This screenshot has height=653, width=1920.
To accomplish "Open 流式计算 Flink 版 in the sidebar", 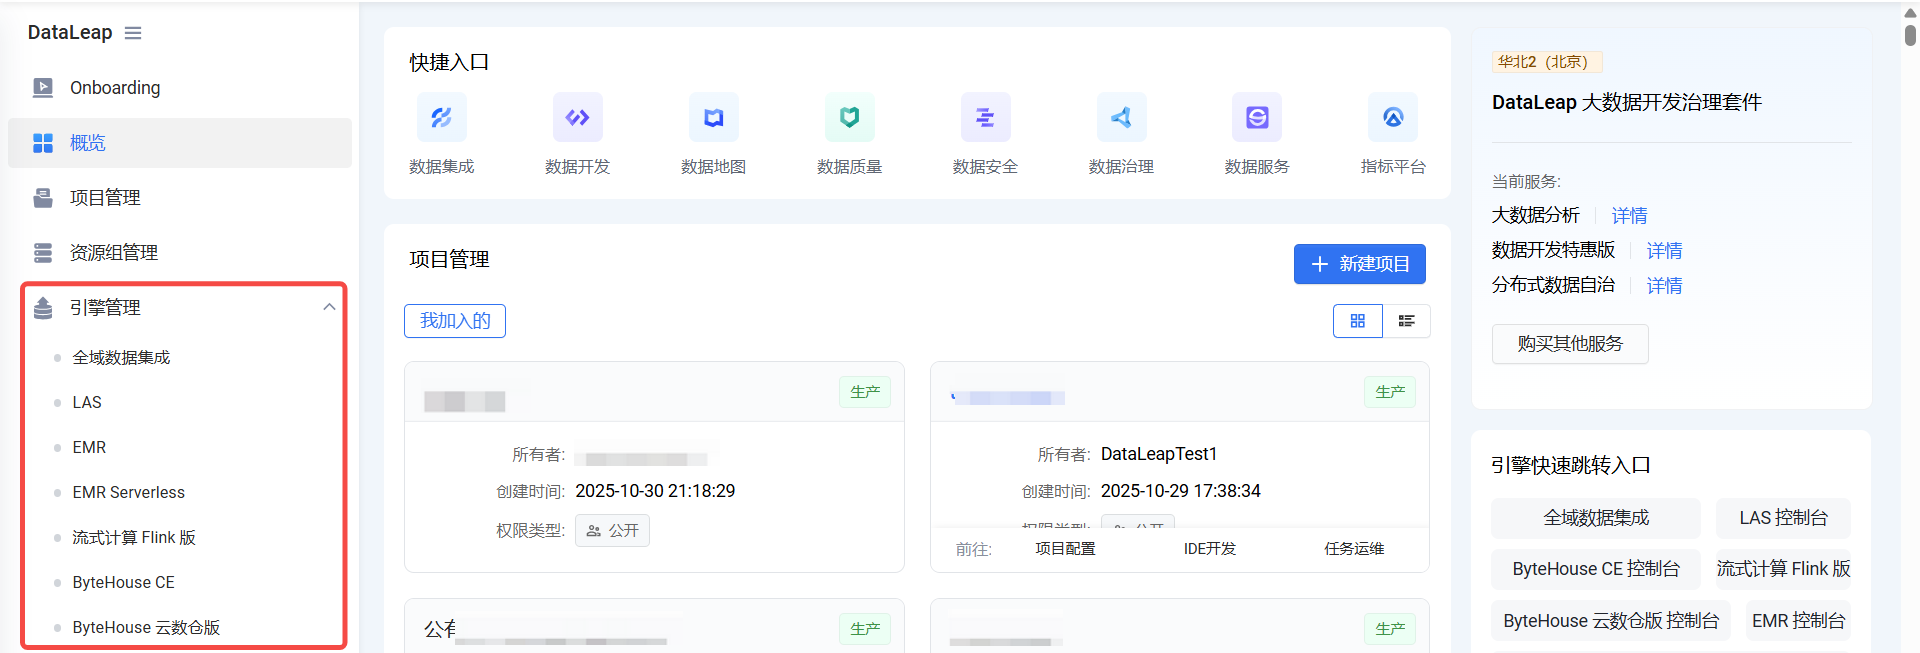I will pos(134,537).
